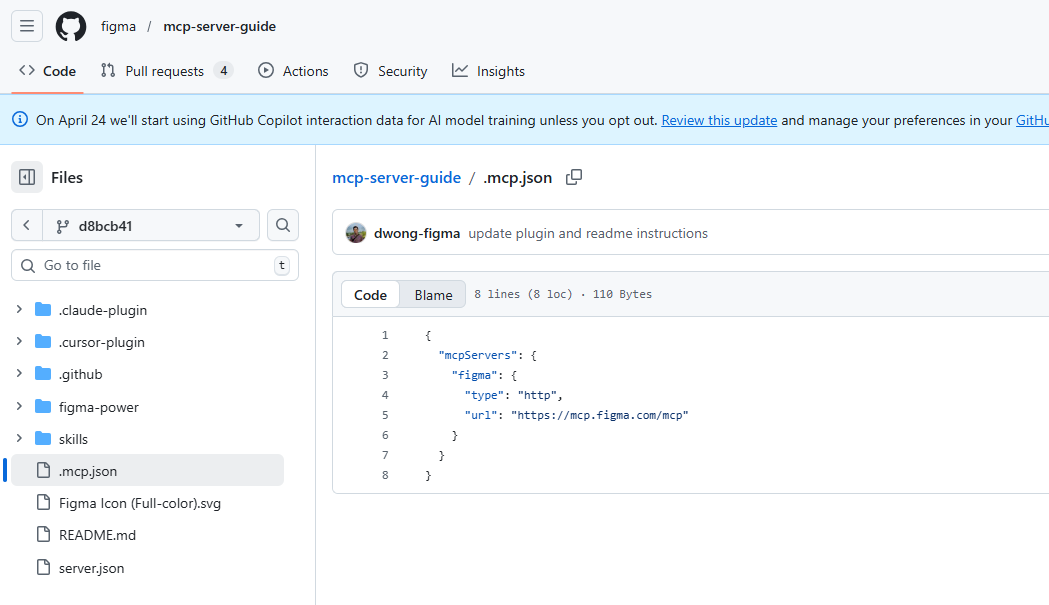Focus the Go to file input
This screenshot has height=605, width=1049.
(x=155, y=266)
